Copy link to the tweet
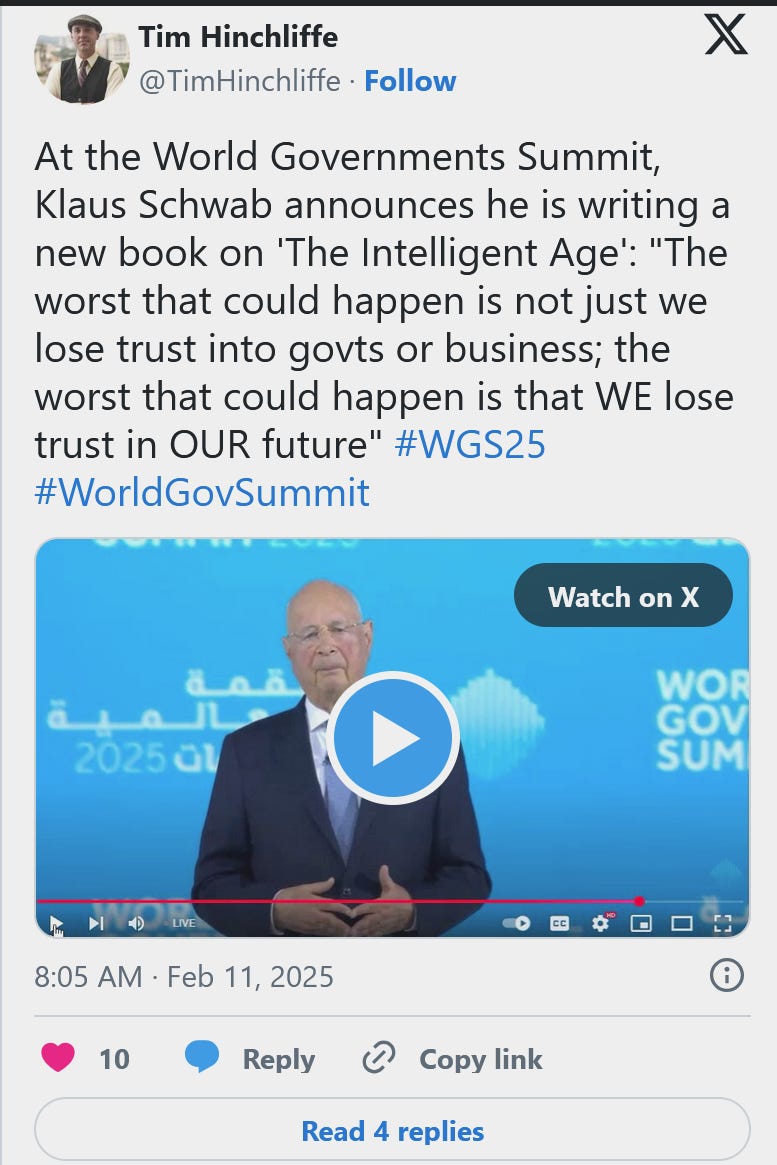 pos(452,1058)
